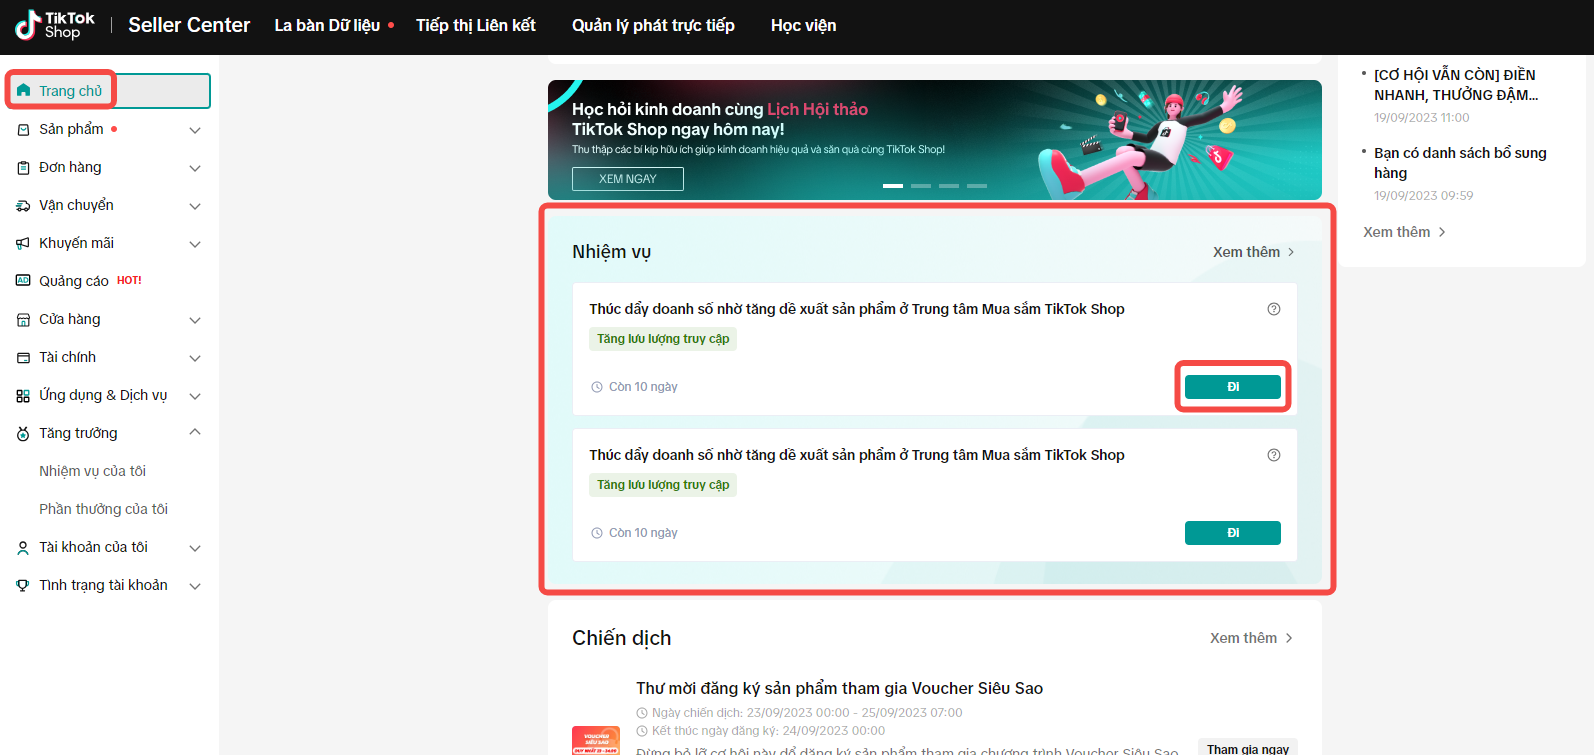Click the Khuyến mãi megaphone icon

(23, 244)
